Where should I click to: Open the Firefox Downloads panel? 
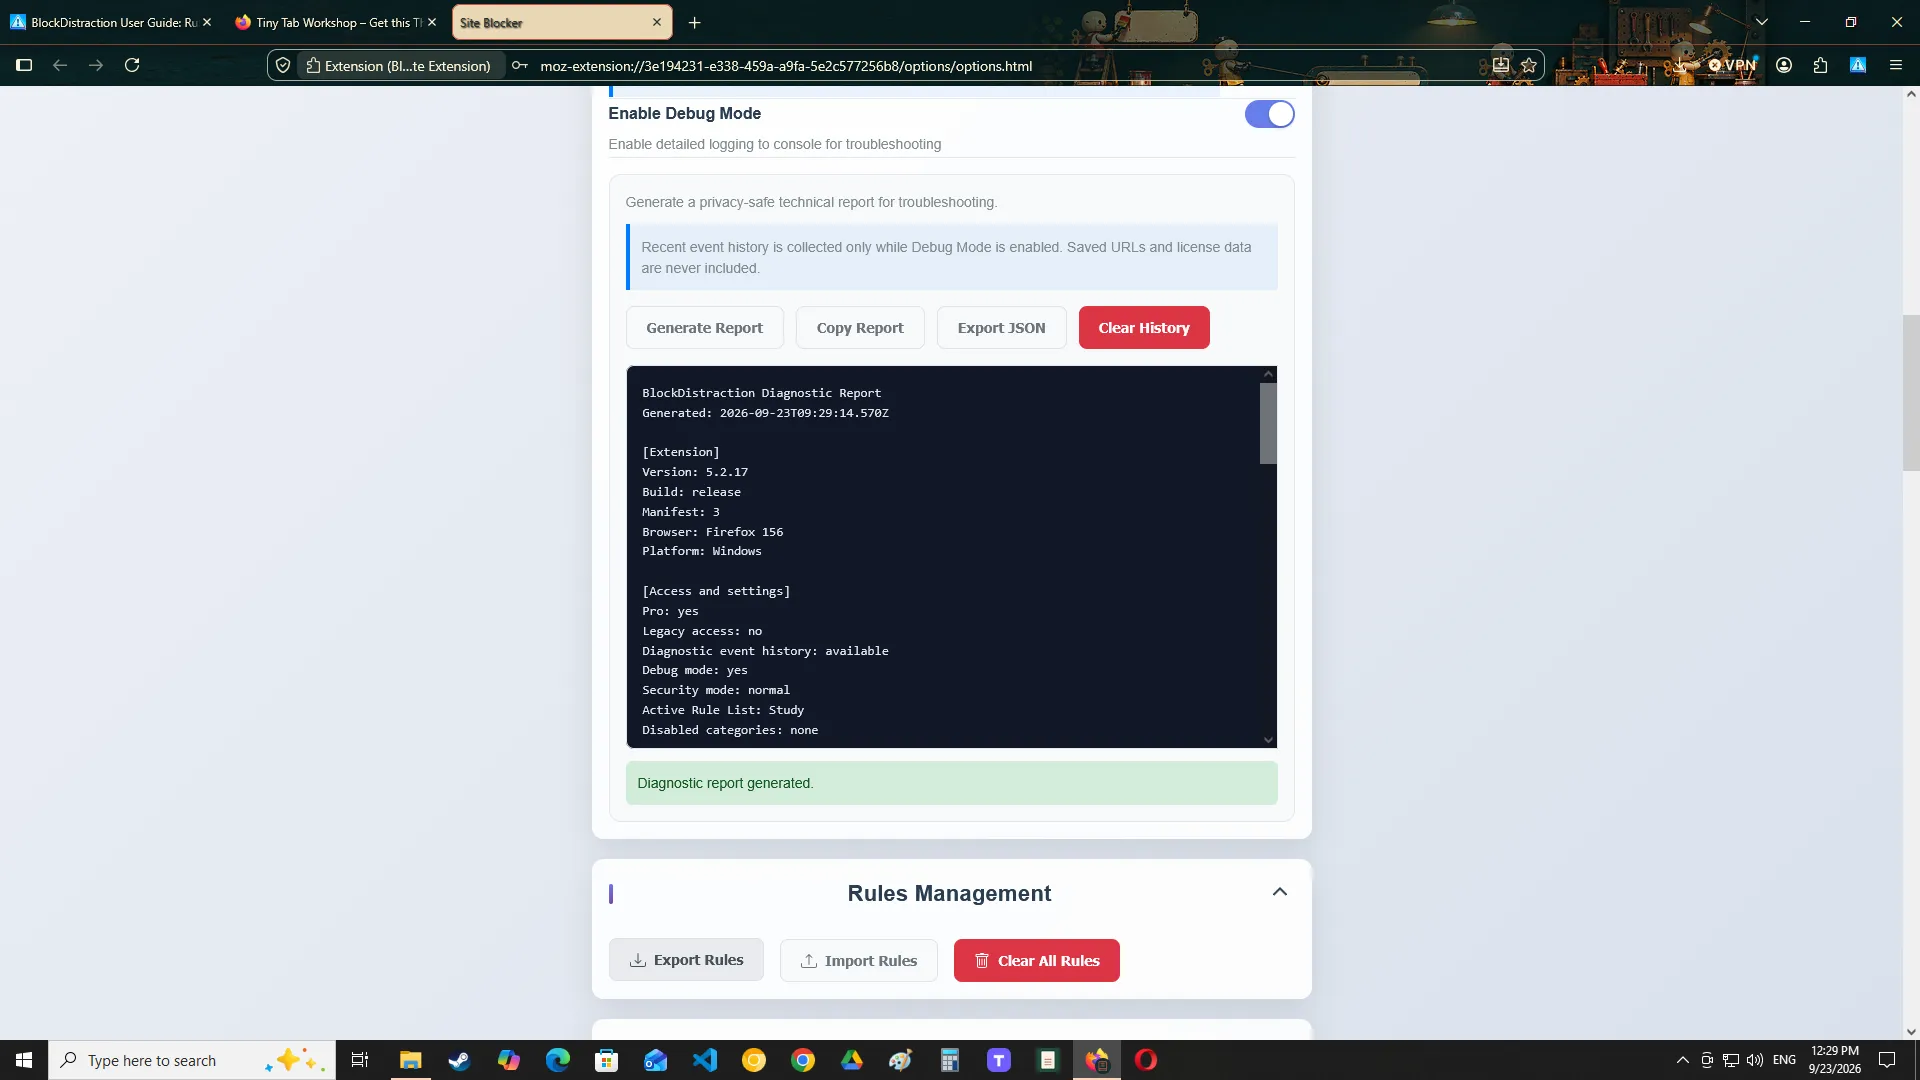point(1680,65)
